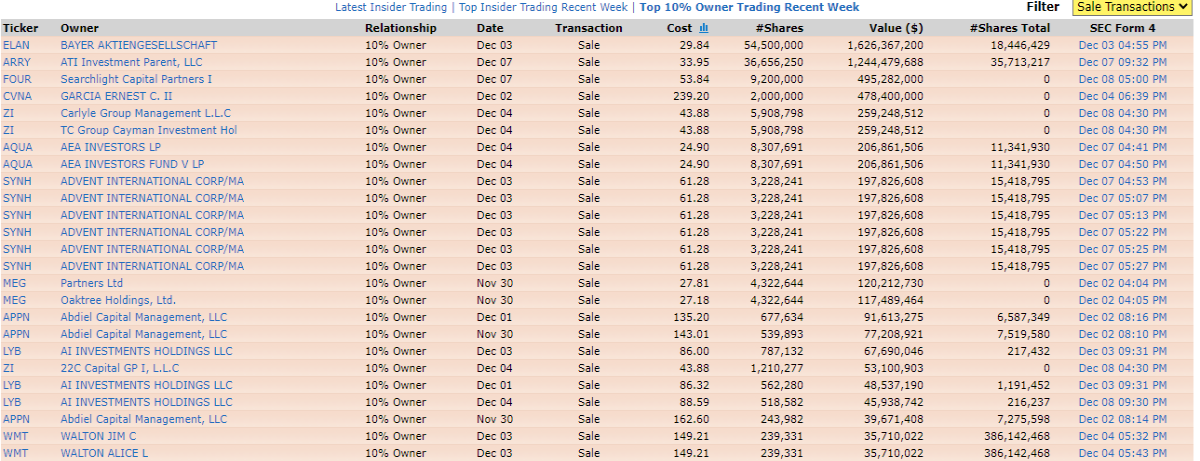Open SEC form Dec 02 04:04 PM

1122,283
